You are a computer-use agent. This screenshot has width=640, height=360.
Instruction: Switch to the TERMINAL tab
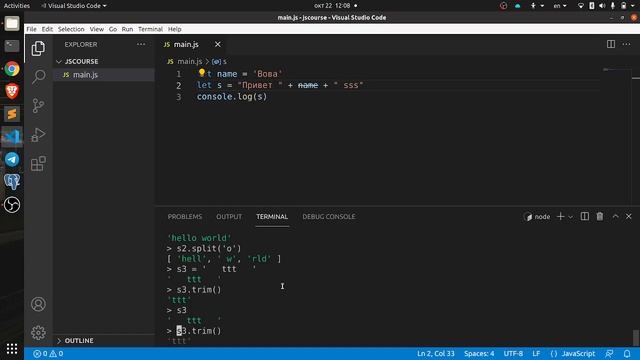pyautogui.click(x=272, y=216)
